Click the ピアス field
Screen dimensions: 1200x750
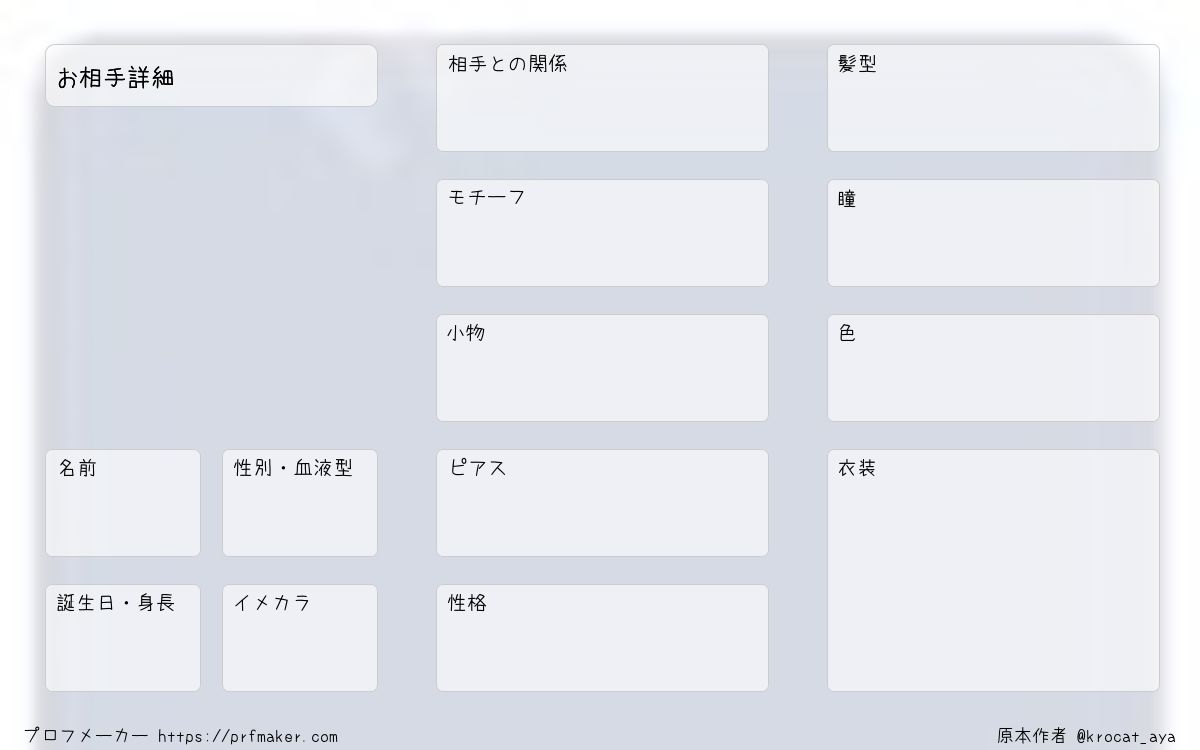(x=602, y=503)
